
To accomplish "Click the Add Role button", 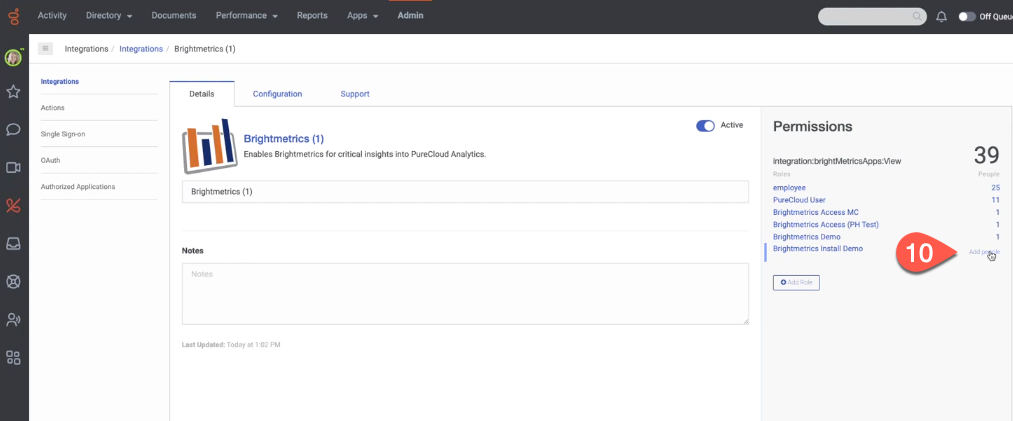I will (797, 283).
